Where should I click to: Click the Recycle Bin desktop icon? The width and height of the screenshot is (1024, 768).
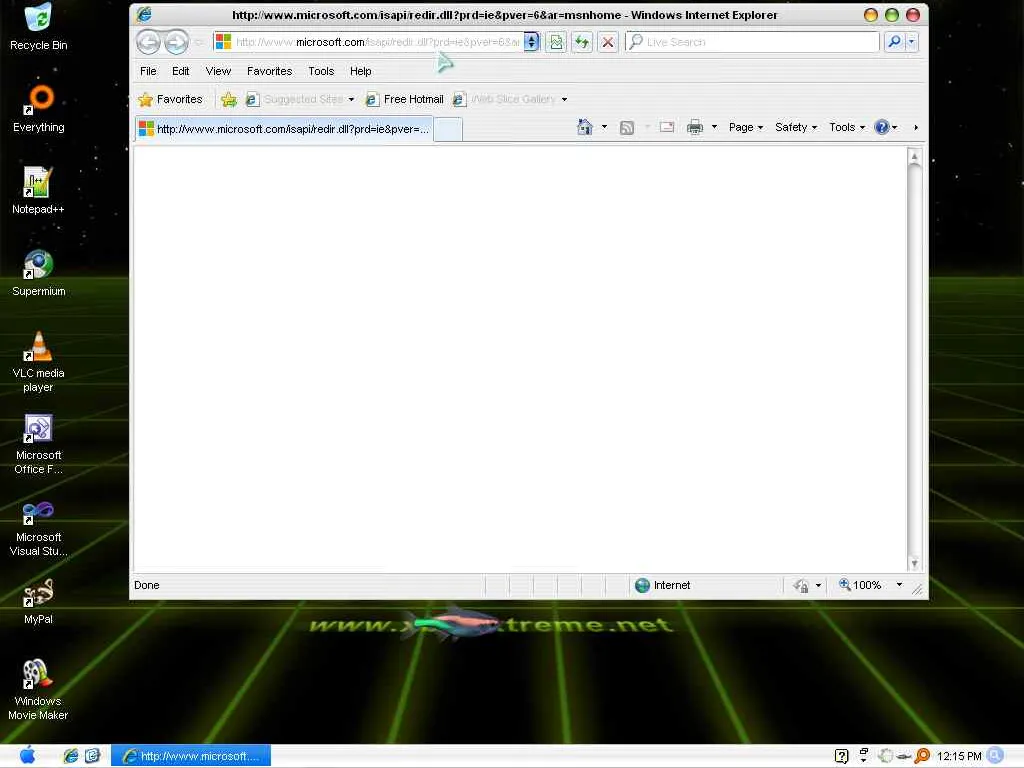[39, 27]
